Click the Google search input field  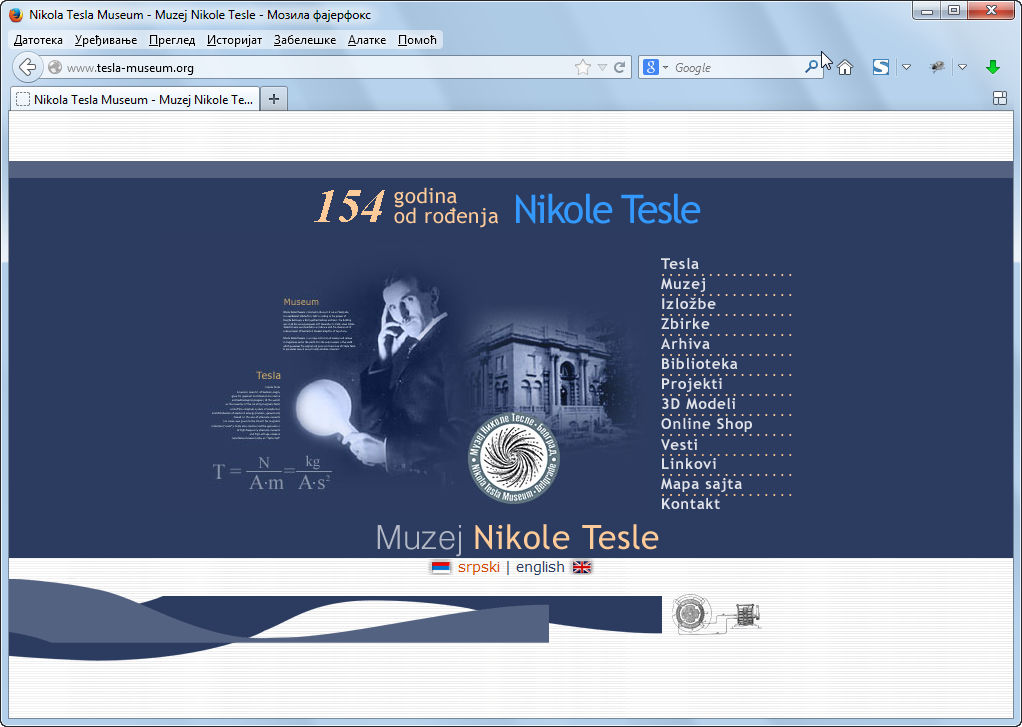click(x=738, y=67)
